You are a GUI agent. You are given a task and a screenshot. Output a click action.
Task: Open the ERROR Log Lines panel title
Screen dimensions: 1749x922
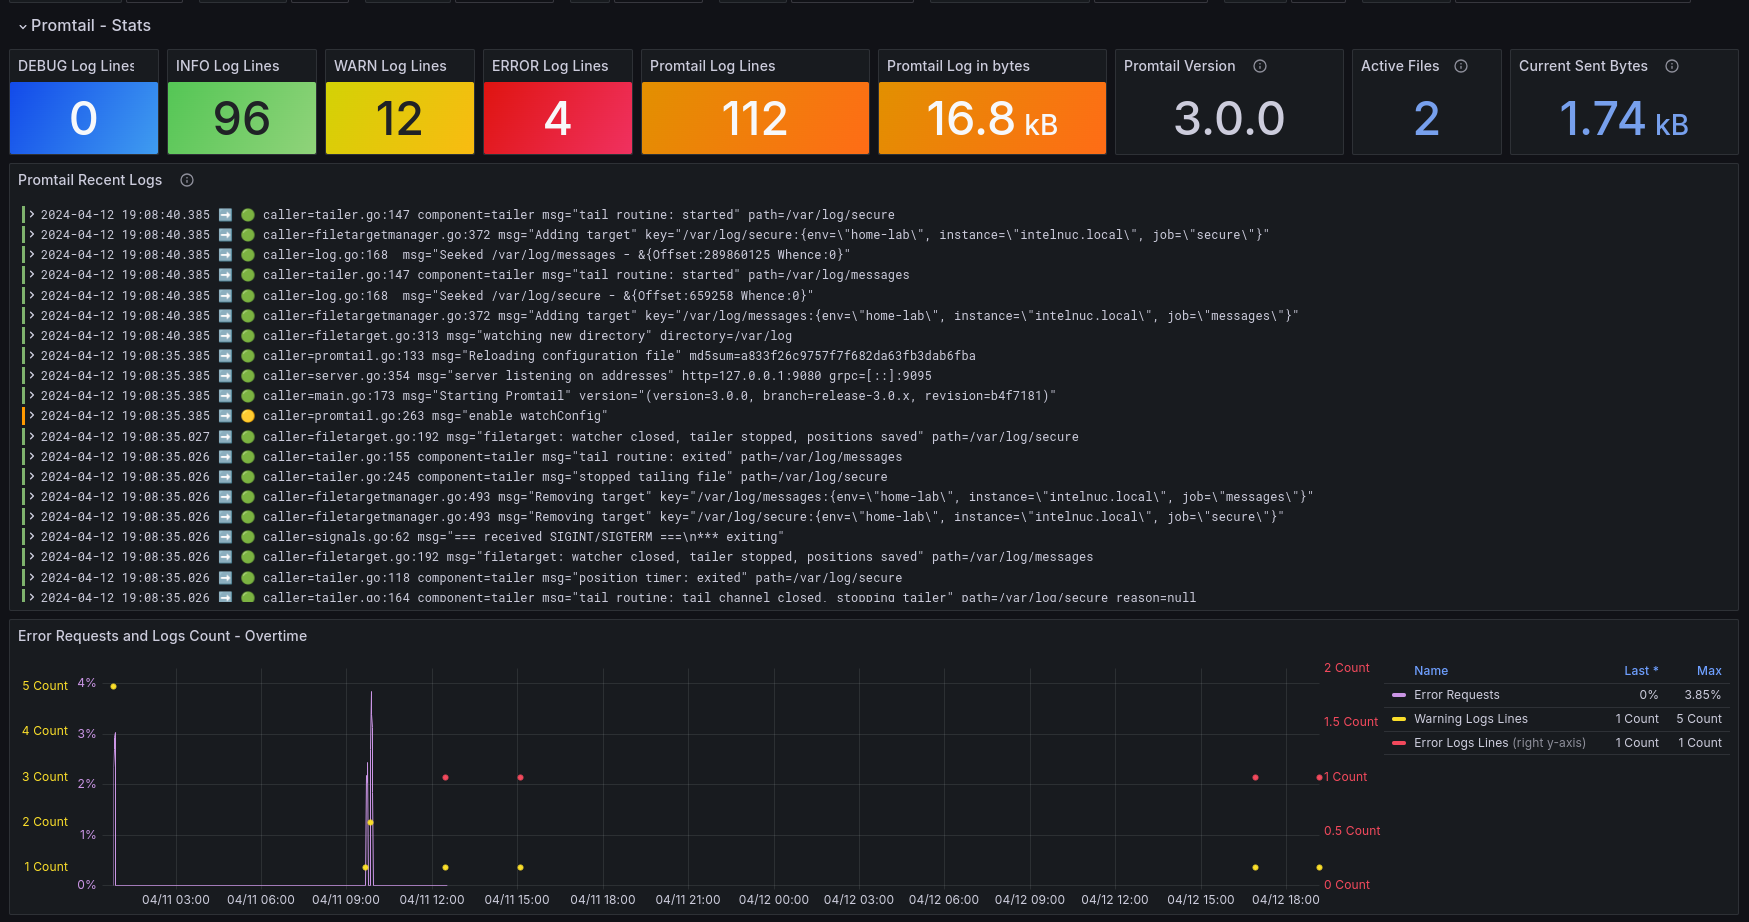[x=550, y=66]
